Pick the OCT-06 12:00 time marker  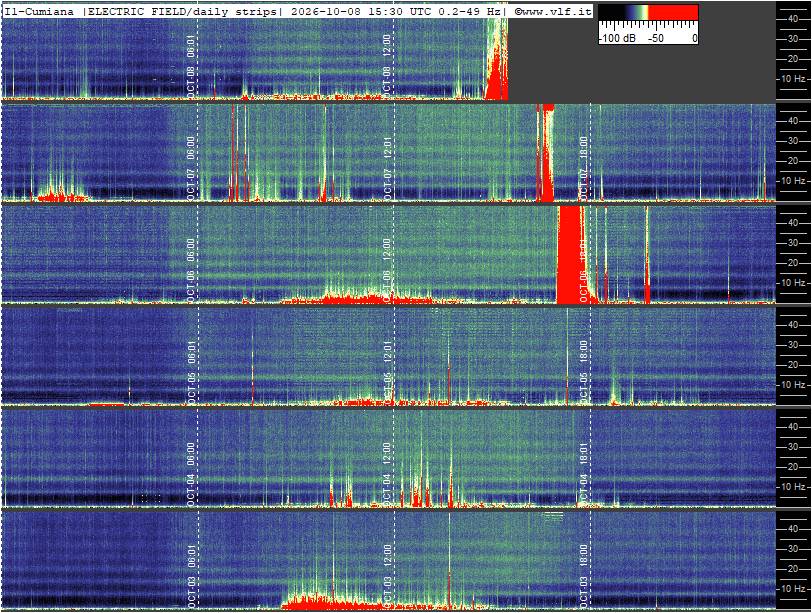coord(386,270)
